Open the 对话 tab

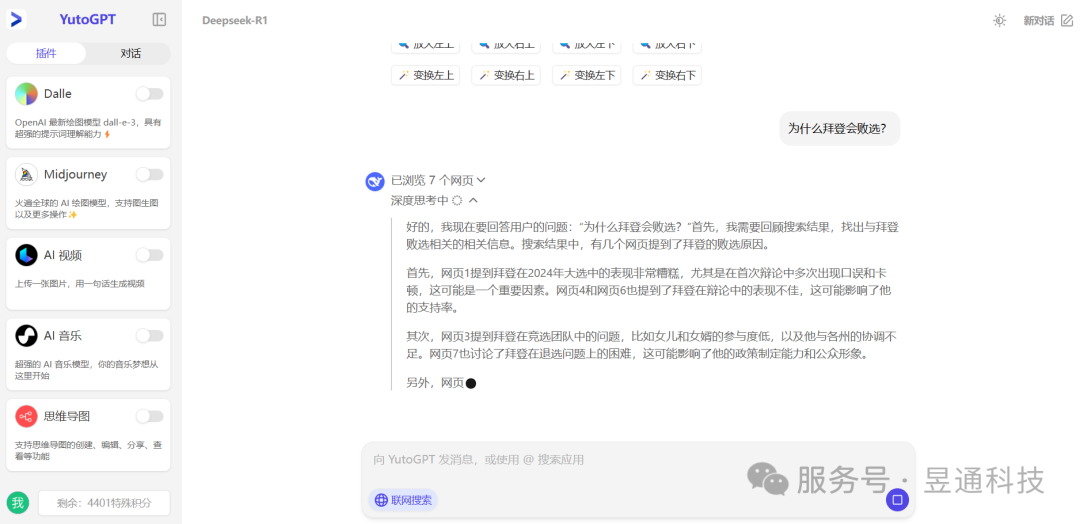[130, 54]
